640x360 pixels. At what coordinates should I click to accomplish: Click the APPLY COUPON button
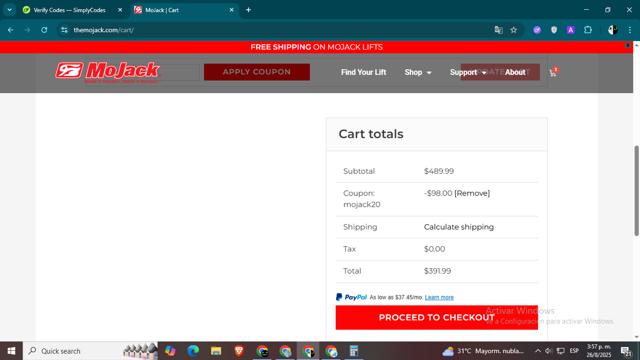tap(257, 72)
